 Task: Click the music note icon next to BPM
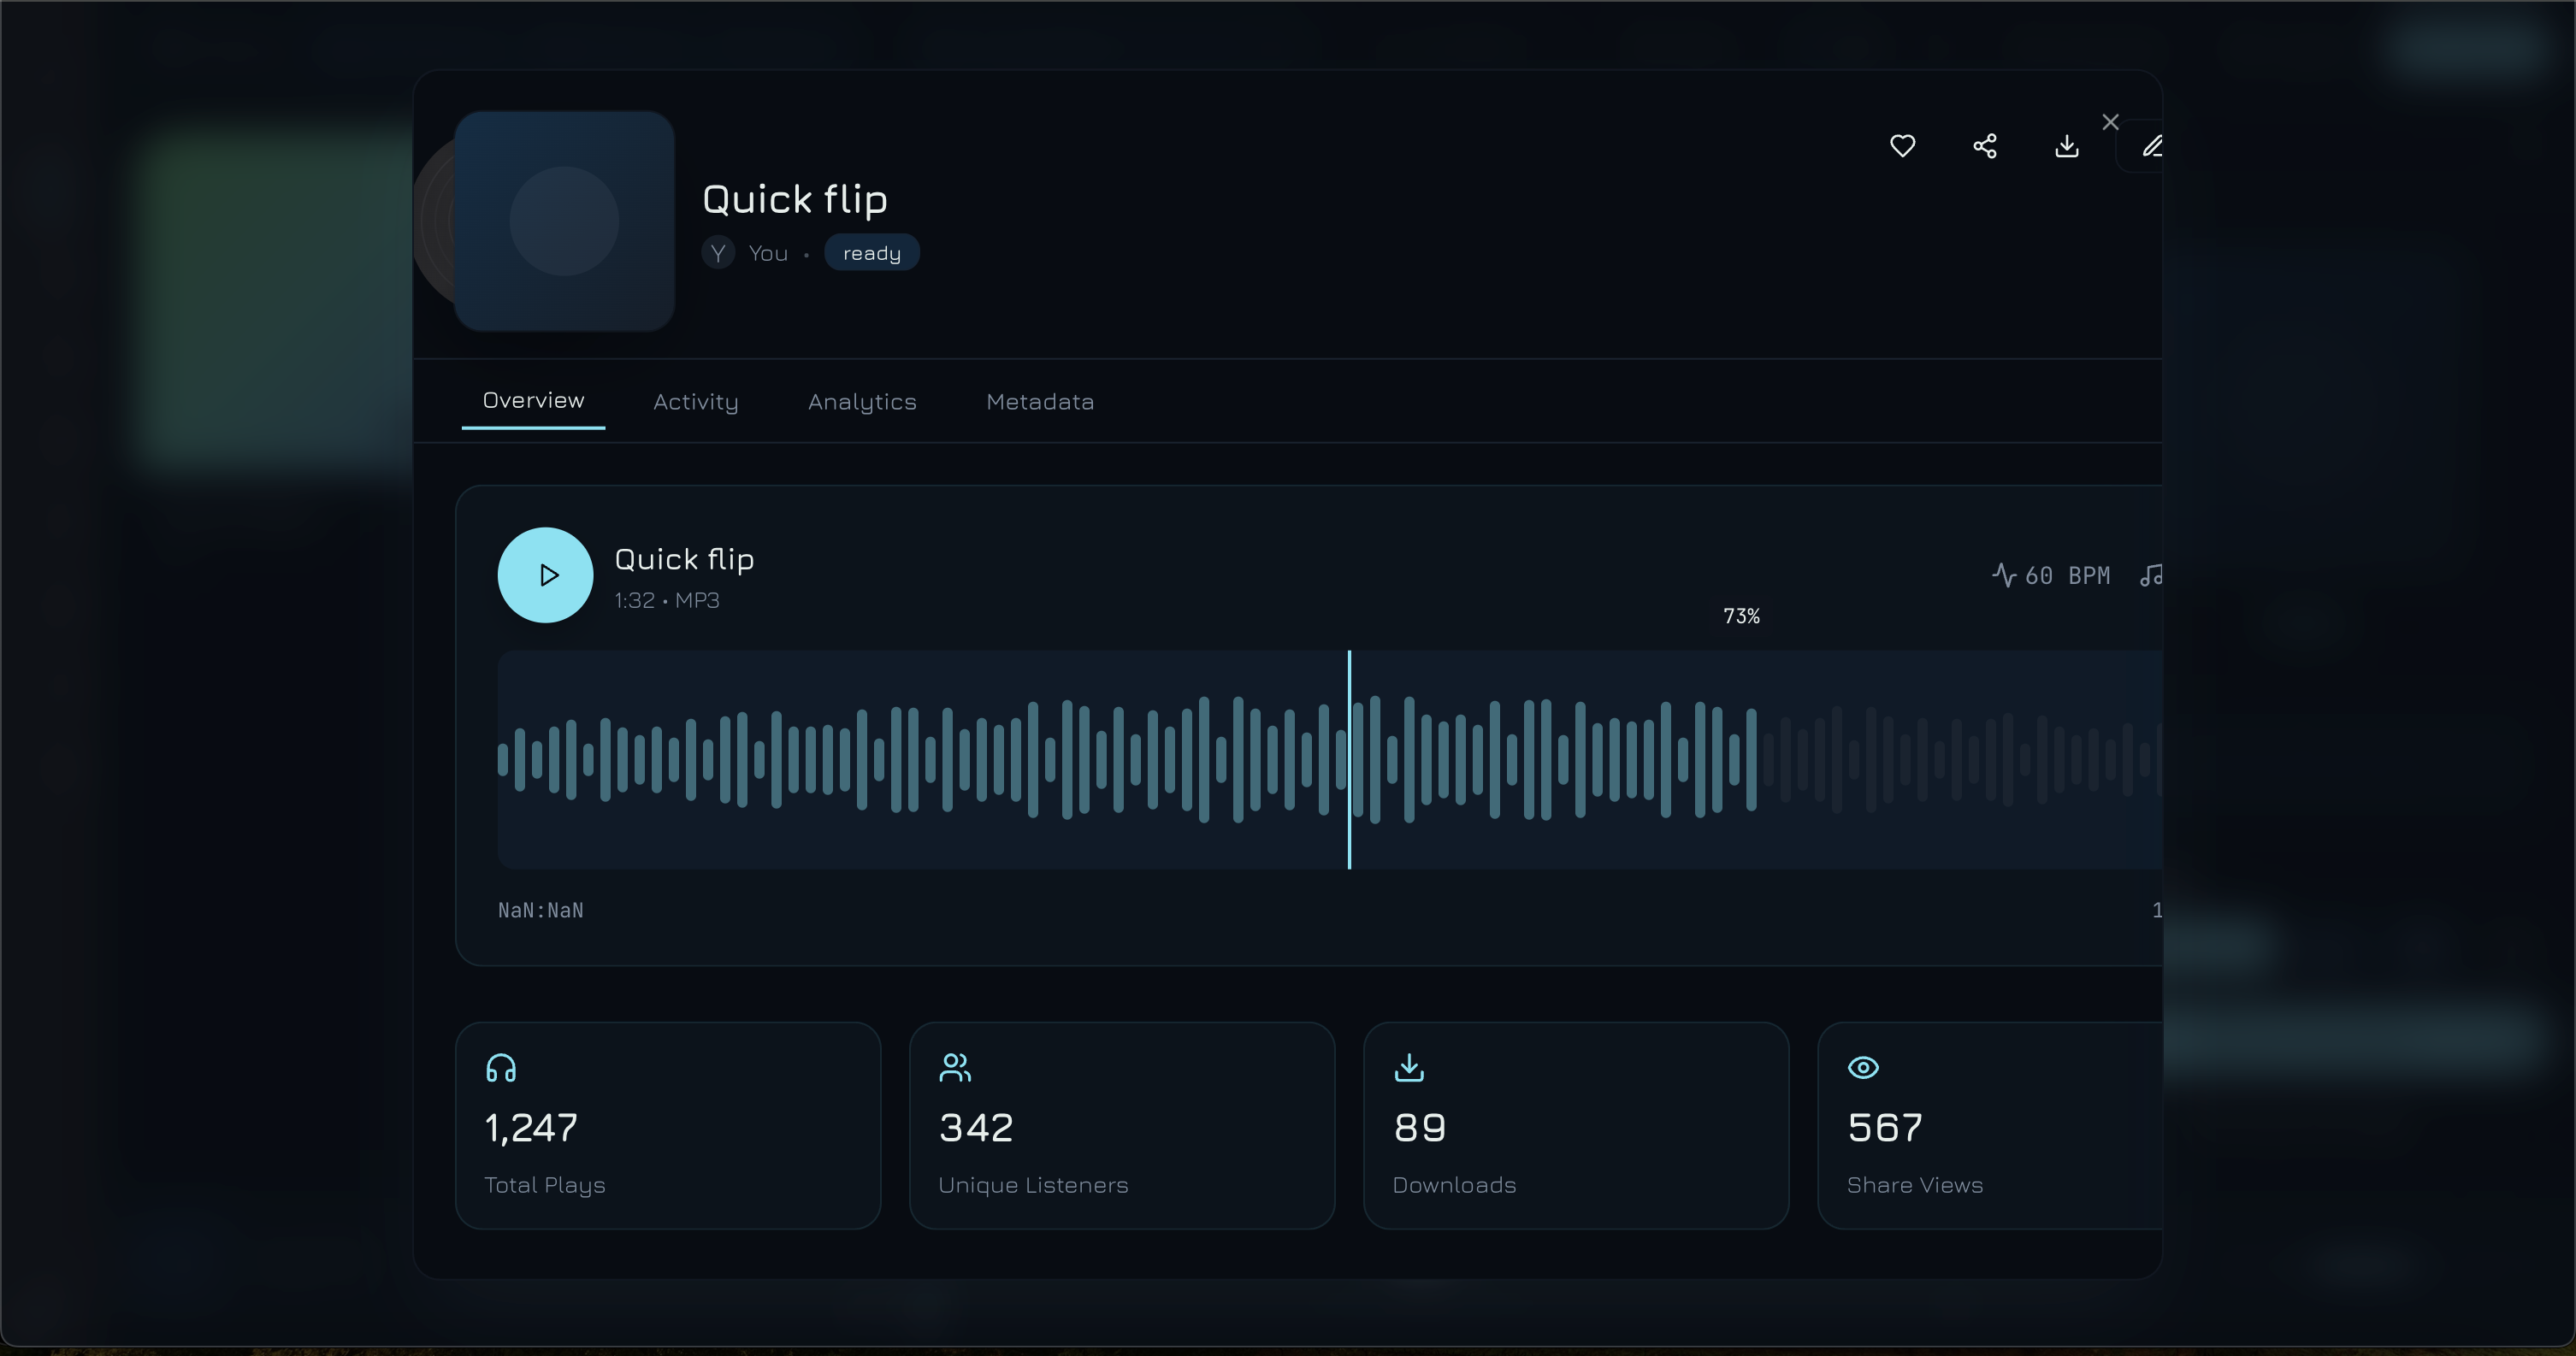[x=2150, y=575]
